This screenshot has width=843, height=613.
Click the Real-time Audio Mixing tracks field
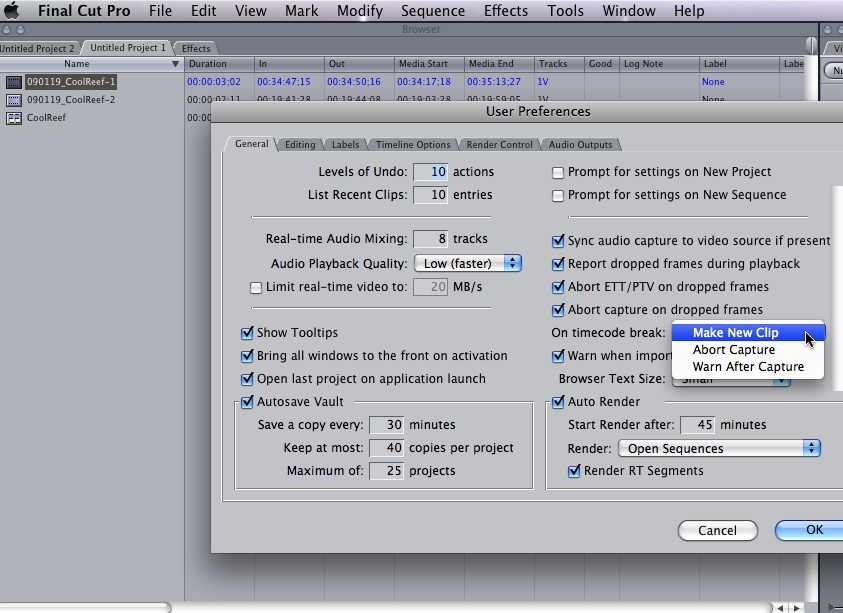430,239
